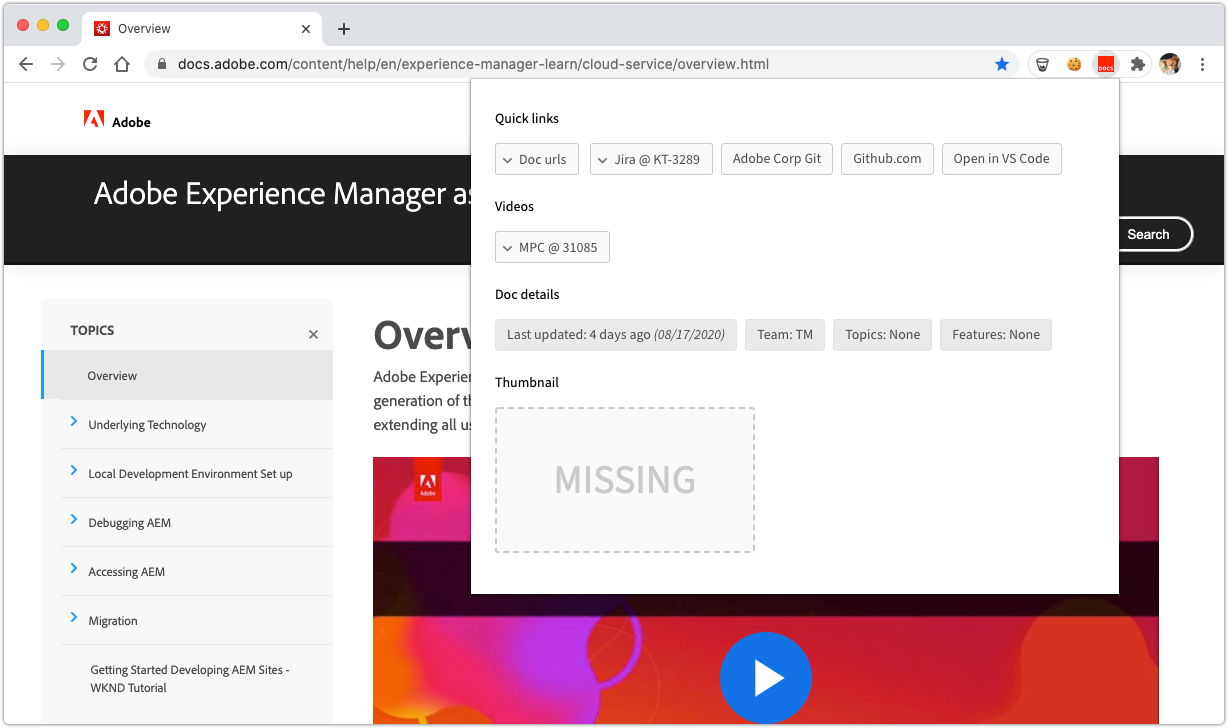
Task: Click the red docs extension icon
Action: click(1105, 64)
